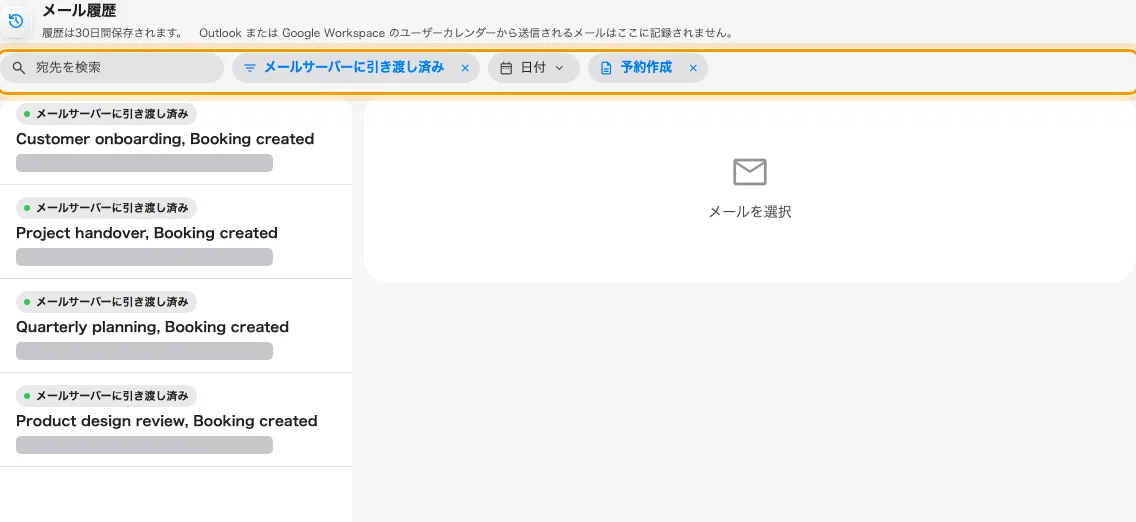Clear the 予約作成 filter
Image resolution: width=1136 pixels, height=522 pixels.
693,68
